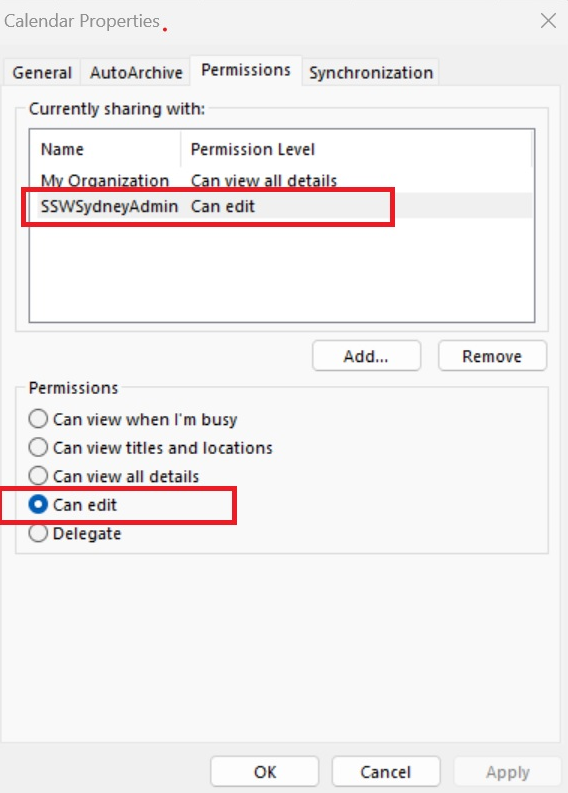
Task: Select Can view titles and locations option
Action: pyautogui.click(x=151, y=448)
